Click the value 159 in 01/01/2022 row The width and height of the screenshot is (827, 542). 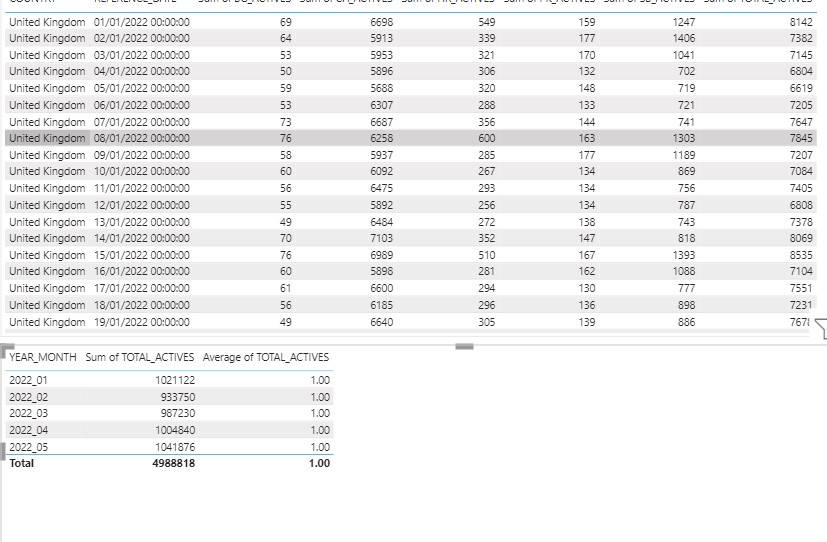pos(587,22)
